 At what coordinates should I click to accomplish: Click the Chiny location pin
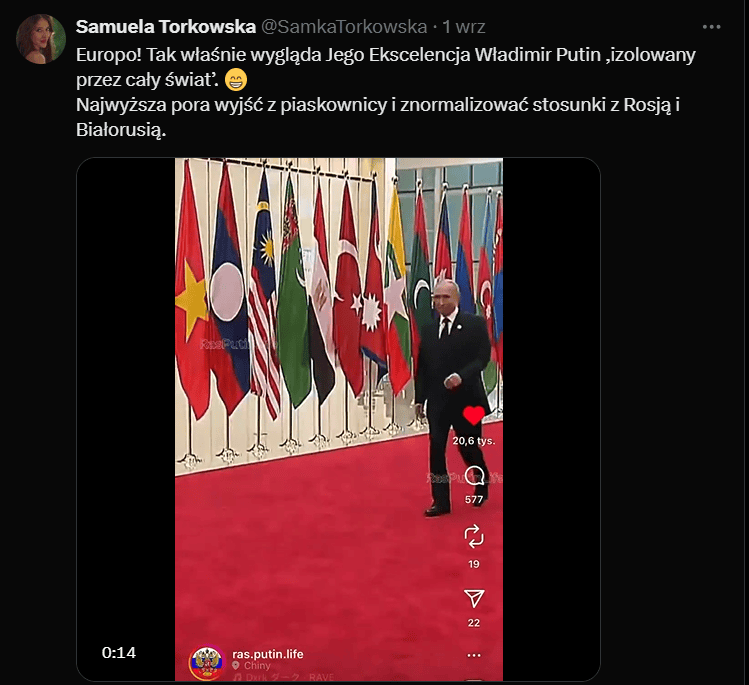point(235,666)
